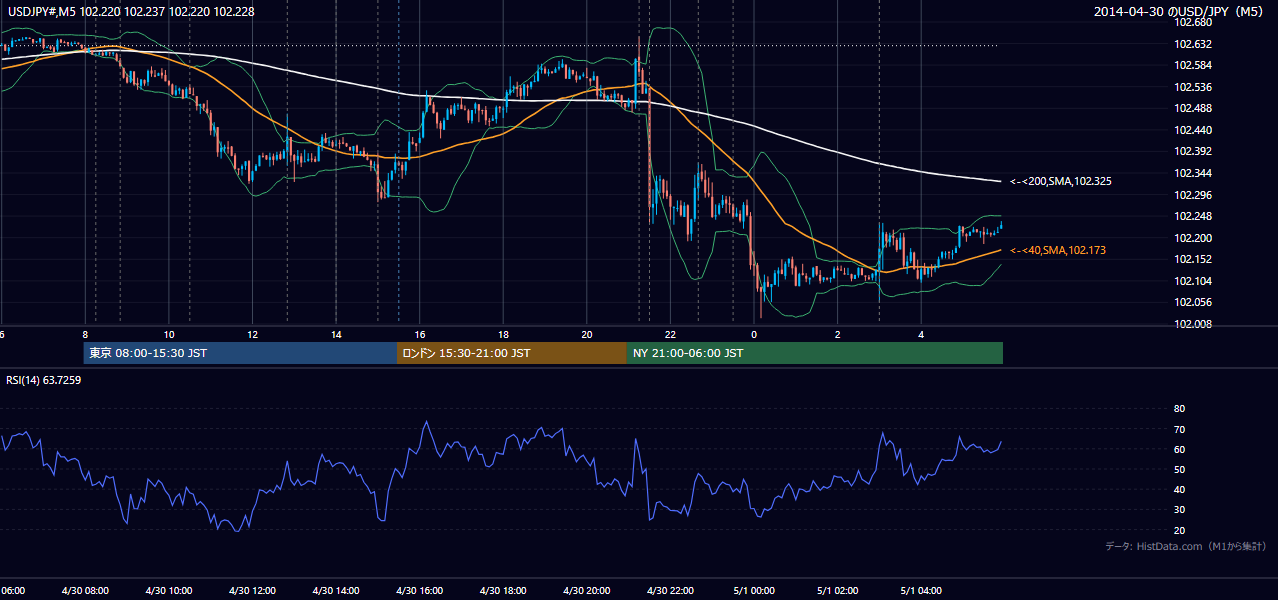Click RSI scale value 40

coord(1179,490)
